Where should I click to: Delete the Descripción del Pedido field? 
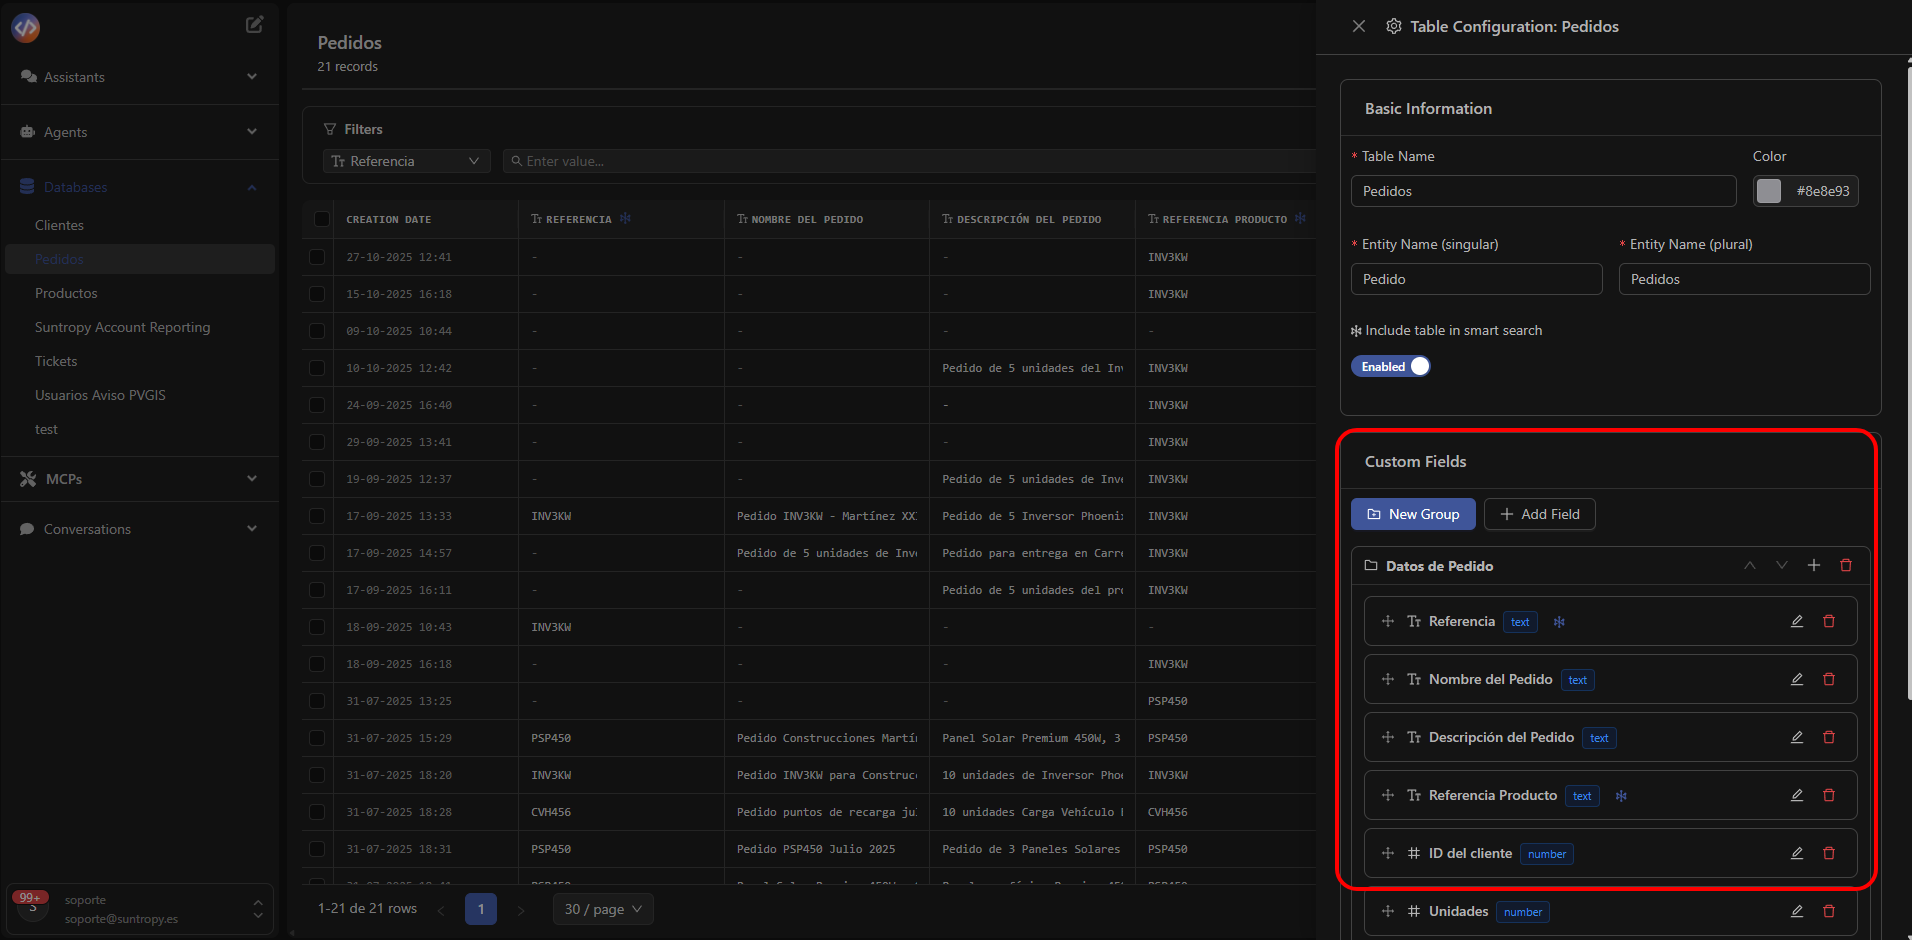click(x=1829, y=737)
